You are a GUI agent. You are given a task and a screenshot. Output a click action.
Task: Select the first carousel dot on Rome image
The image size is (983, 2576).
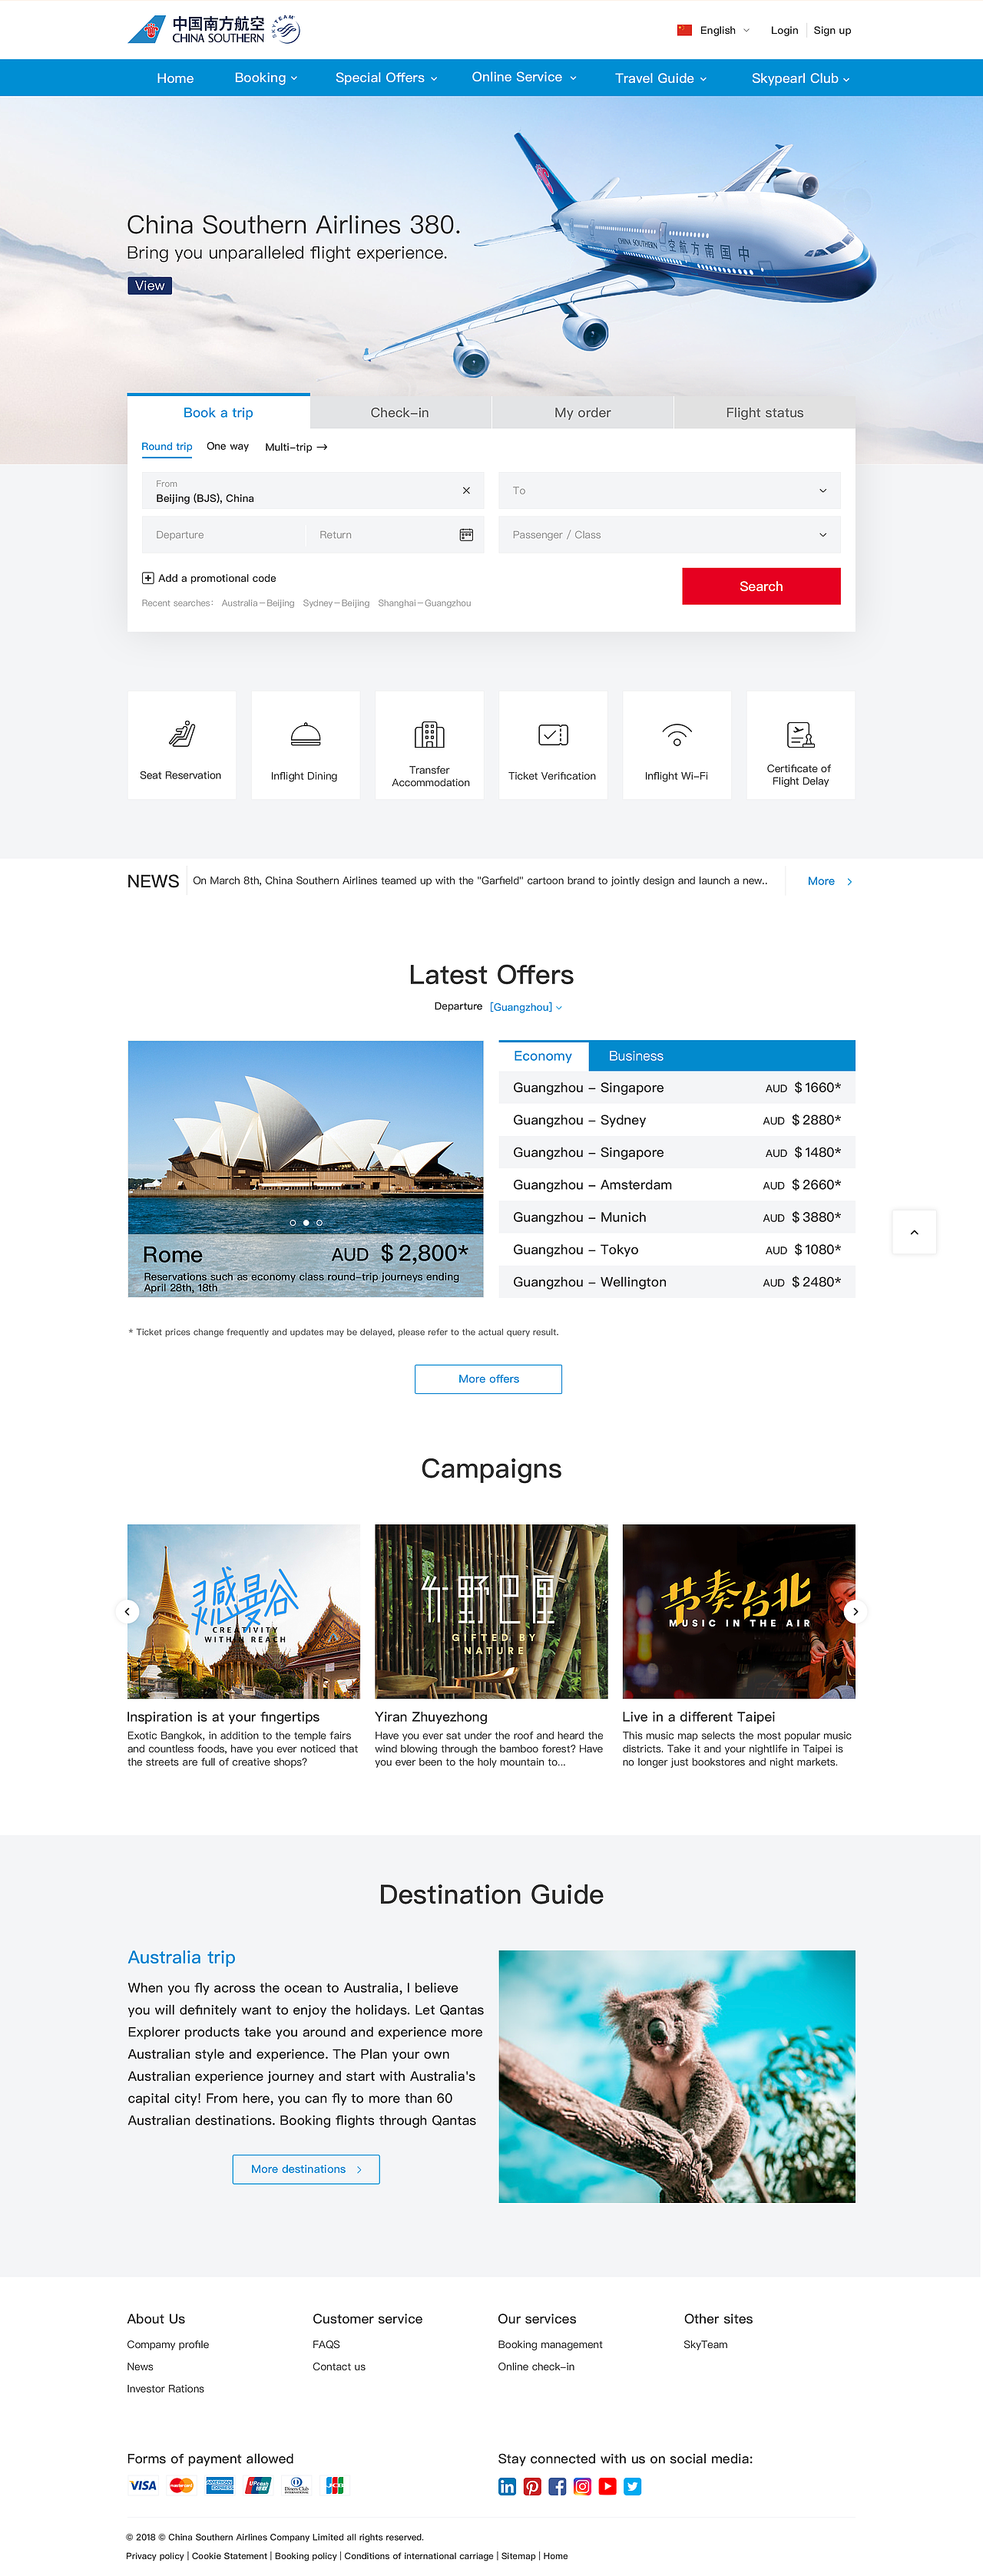click(x=293, y=1223)
